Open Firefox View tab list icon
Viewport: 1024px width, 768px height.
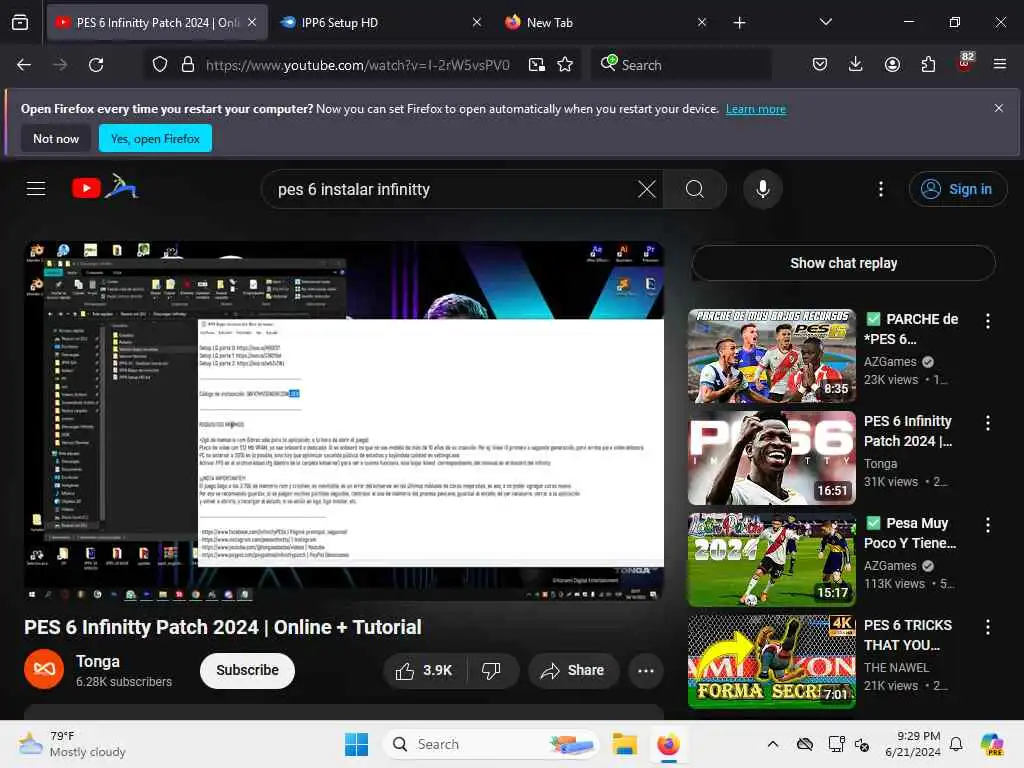coord(20,23)
